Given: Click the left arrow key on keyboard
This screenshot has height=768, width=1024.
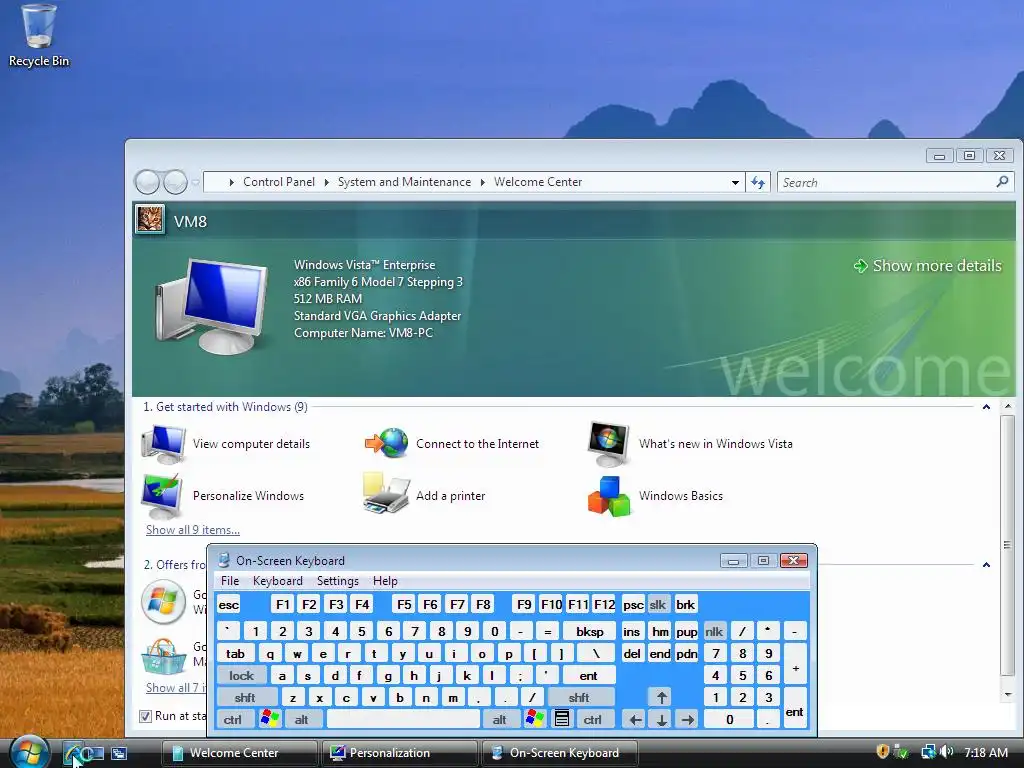Looking at the screenshot, I should [635, 719].
